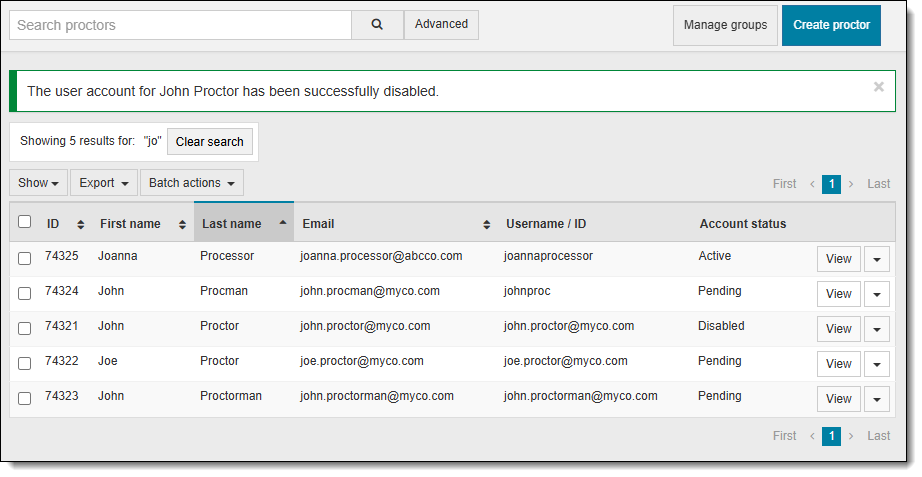Viewport: 922px width, 477px height.
Task: Go to next page arrow at top
Action: tap(851, 184)
